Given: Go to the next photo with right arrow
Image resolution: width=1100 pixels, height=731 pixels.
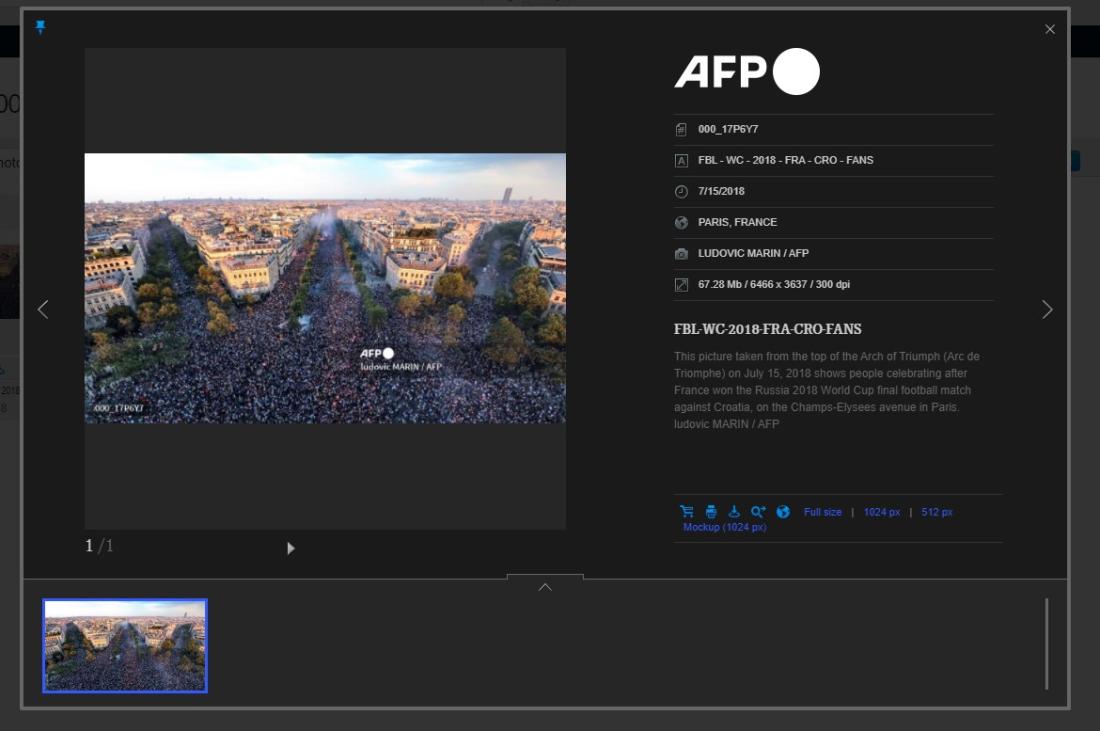Looking at the screenshot, I should (1047, 309).
